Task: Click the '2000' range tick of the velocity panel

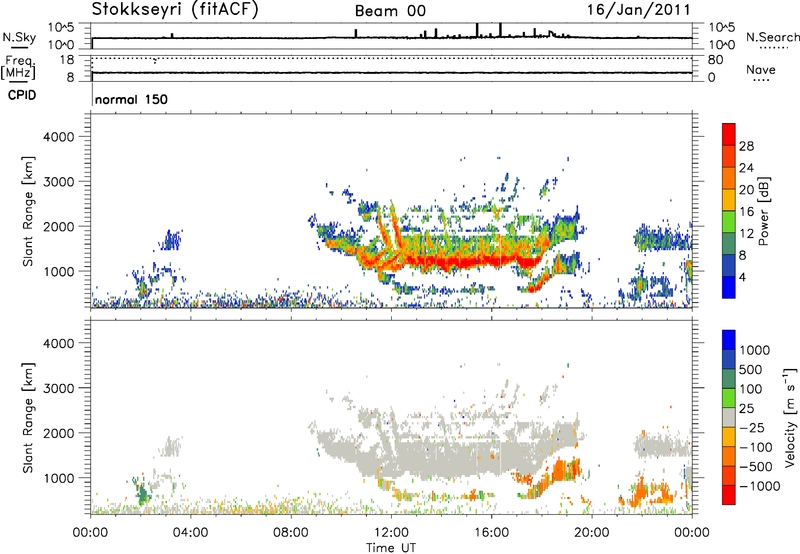Action: pos(58,433)
